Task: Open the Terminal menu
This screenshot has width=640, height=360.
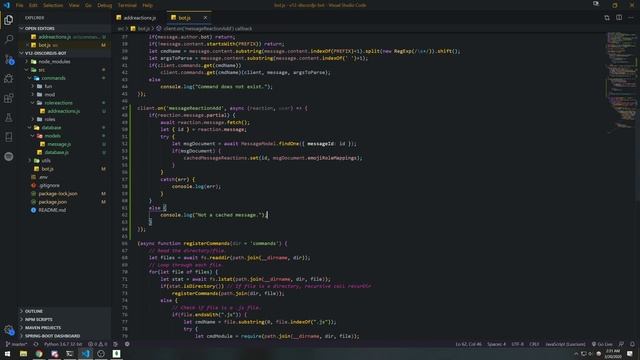Action: pos(127,5)
